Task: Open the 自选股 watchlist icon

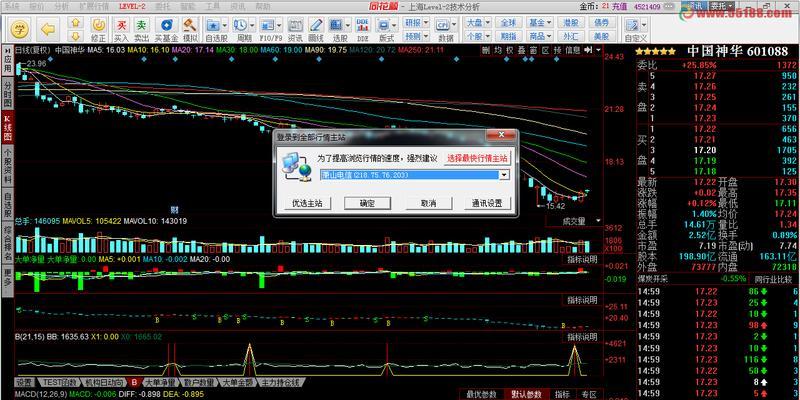Action: coord(213,24)
